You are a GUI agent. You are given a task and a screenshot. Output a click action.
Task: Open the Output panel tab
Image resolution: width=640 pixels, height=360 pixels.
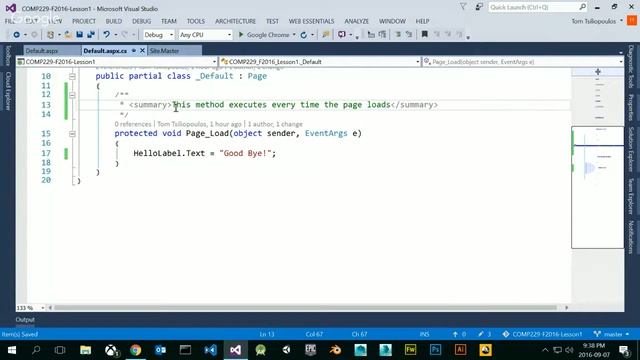pos(25,320)
